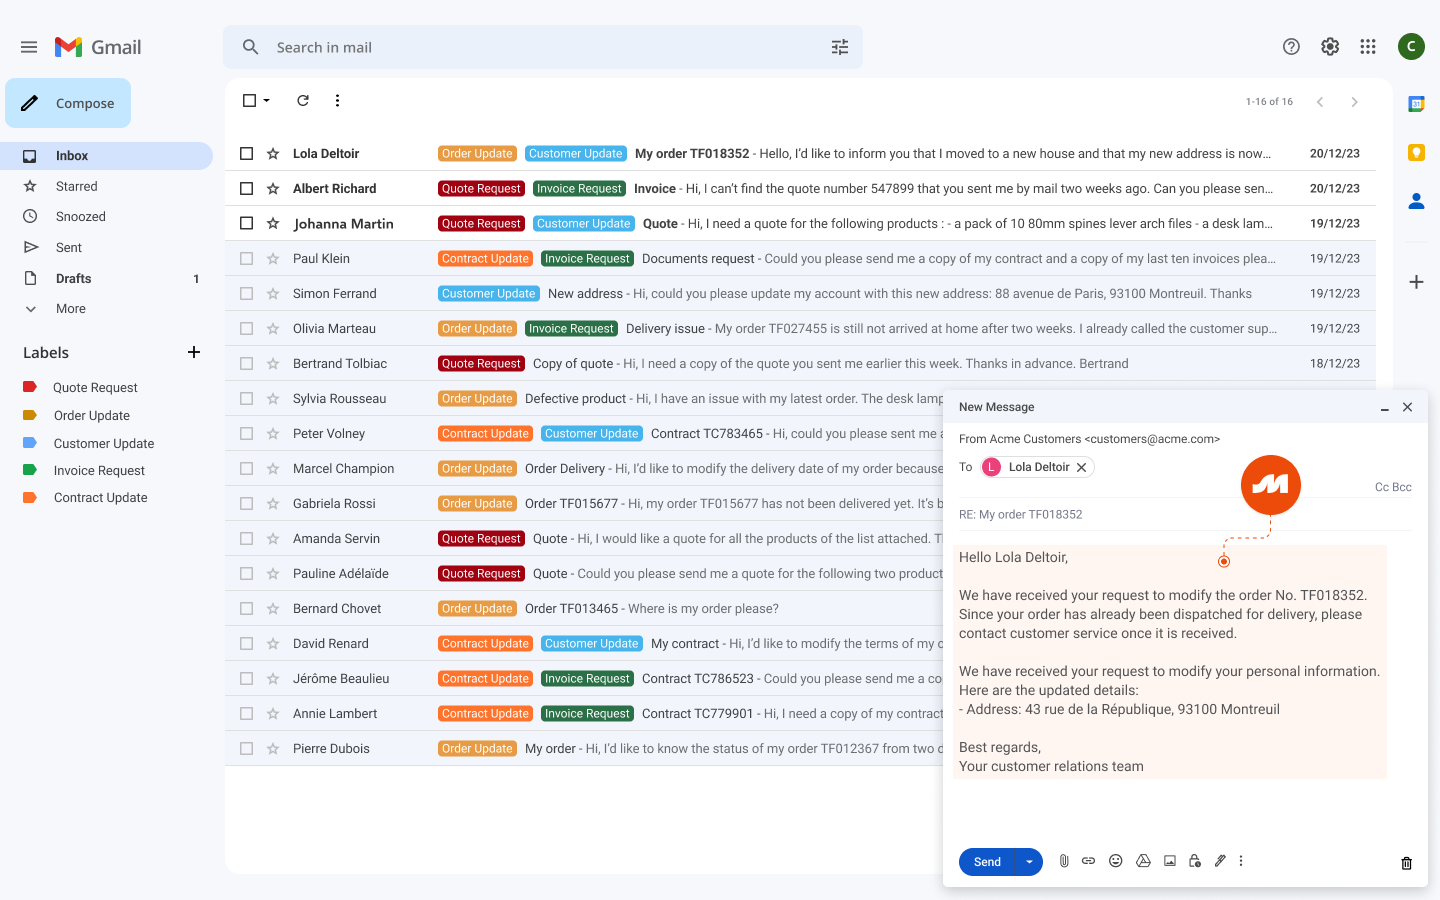The width and height of the screenshot is (1440, 900).
Task: Open the select-all dropdown arrow
Action: [x=267, y=101]
